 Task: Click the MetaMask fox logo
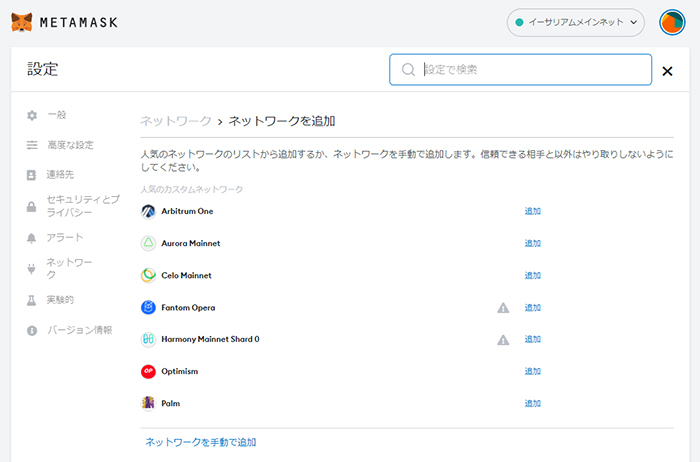[x=21, y=22]
